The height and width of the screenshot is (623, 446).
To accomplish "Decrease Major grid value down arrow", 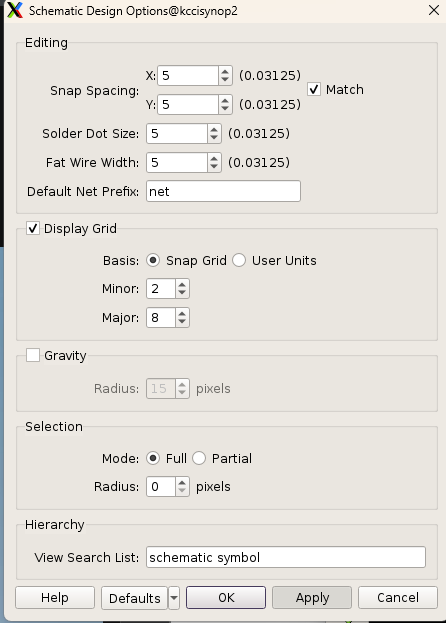I will pos(182,322).
